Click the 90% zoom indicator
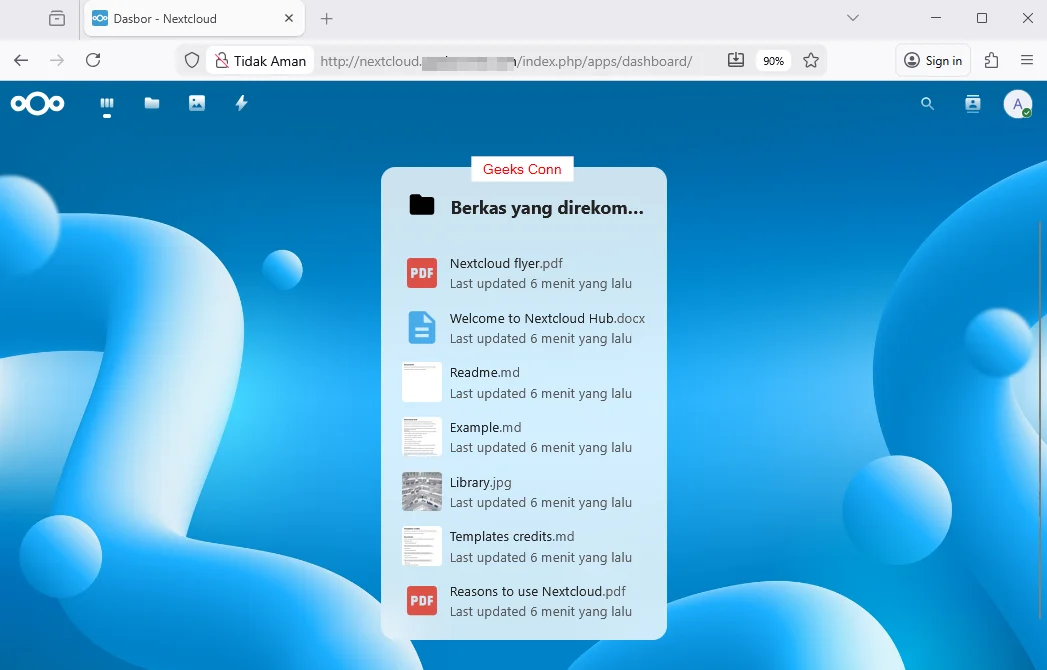The image size is (1047, 670). coord(773,60)
